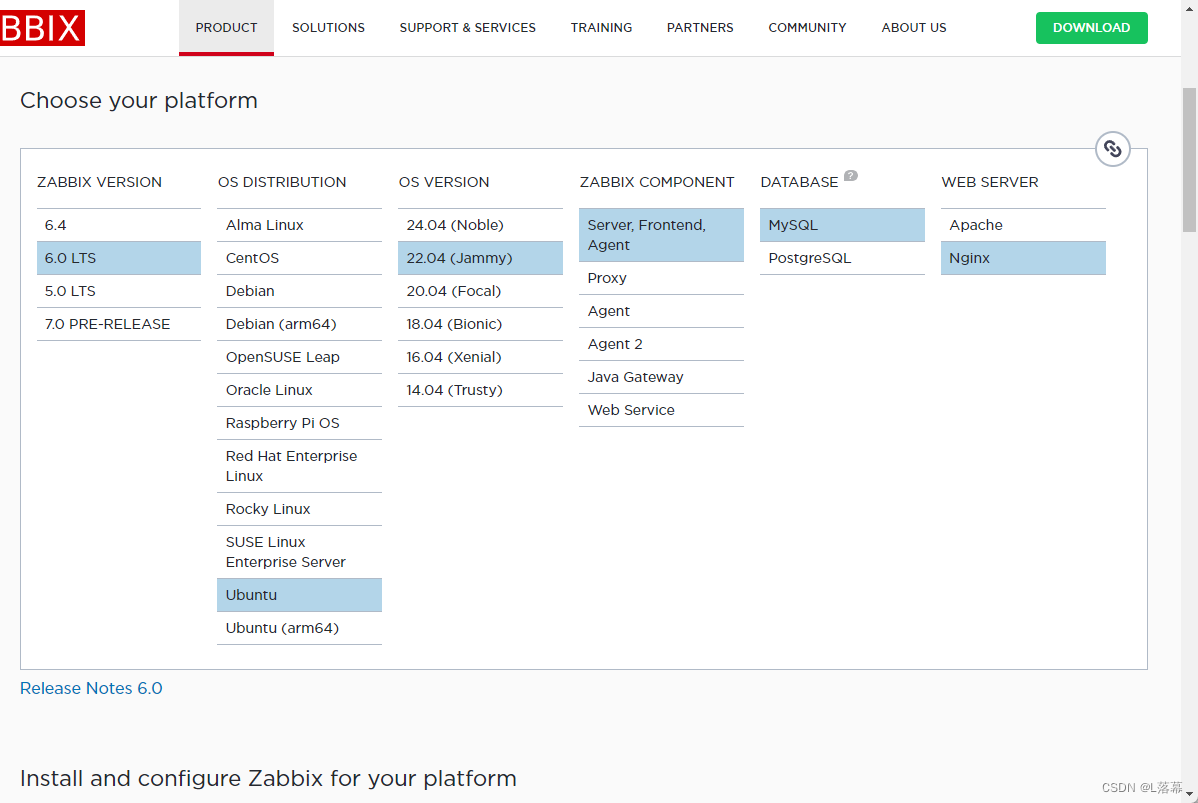Select OS version 18.04 (Bionic)
Image resolution: width=1198 pixels, height=803 pixels.
[481, 324]
